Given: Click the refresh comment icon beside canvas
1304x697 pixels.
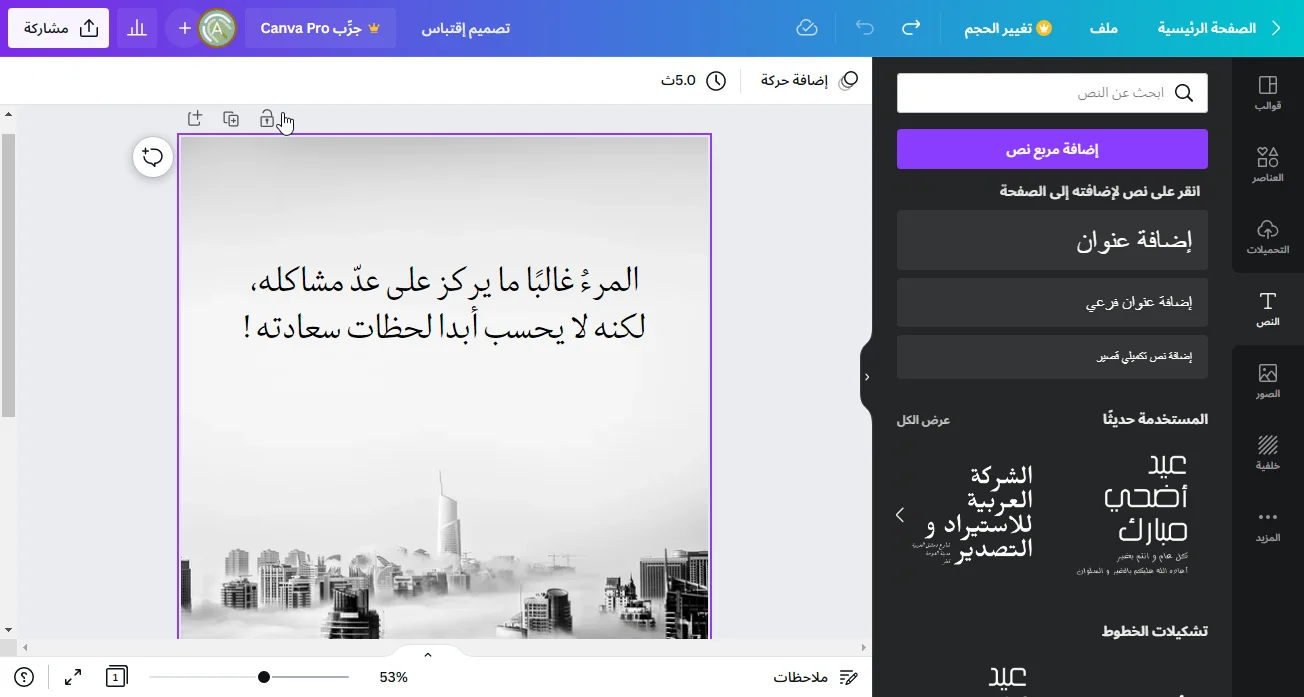Looking at the screenshot, I should [x=153, y=157].
